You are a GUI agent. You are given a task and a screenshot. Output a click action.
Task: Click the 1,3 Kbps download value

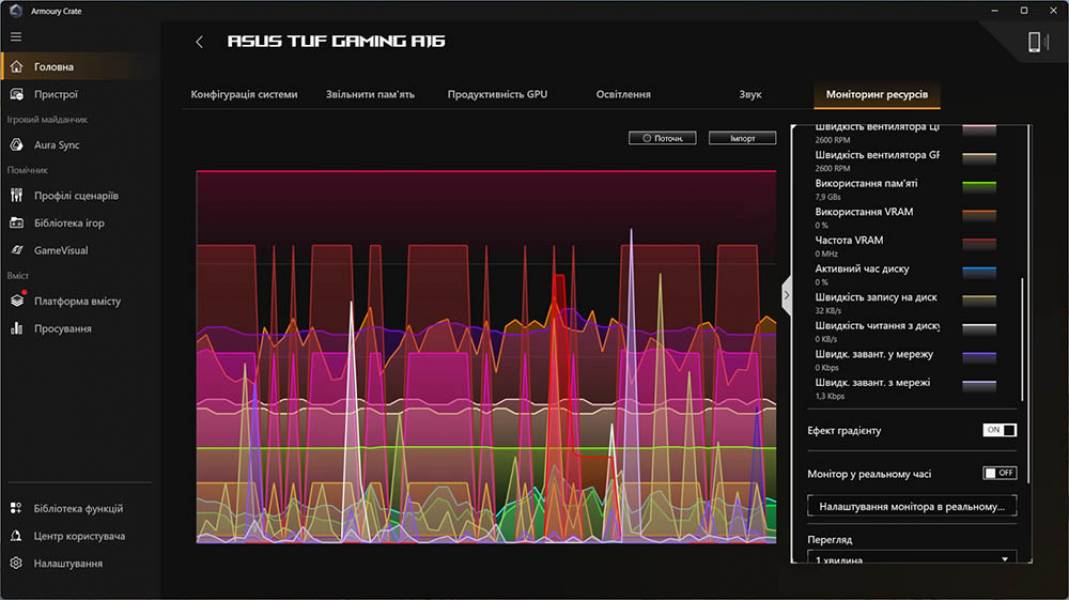[x=830, y=396]
